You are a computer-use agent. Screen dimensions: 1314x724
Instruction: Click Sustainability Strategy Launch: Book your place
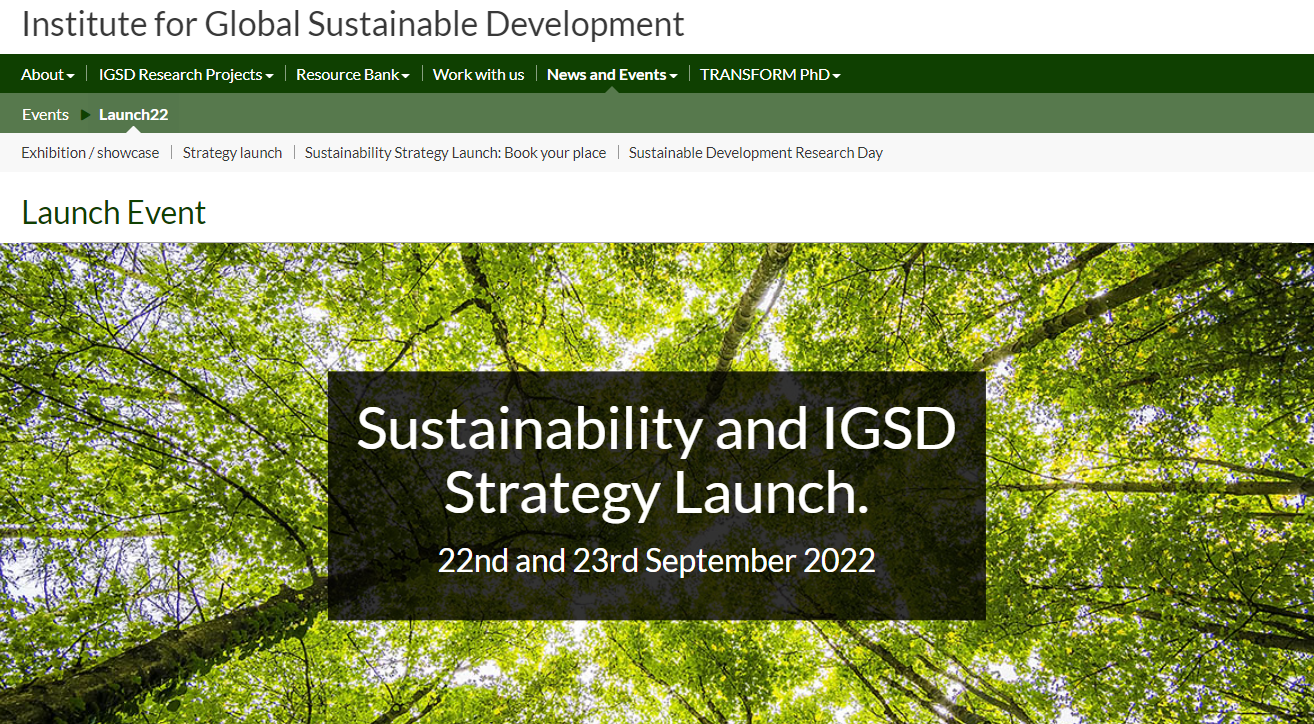click(x=455, y=153)
